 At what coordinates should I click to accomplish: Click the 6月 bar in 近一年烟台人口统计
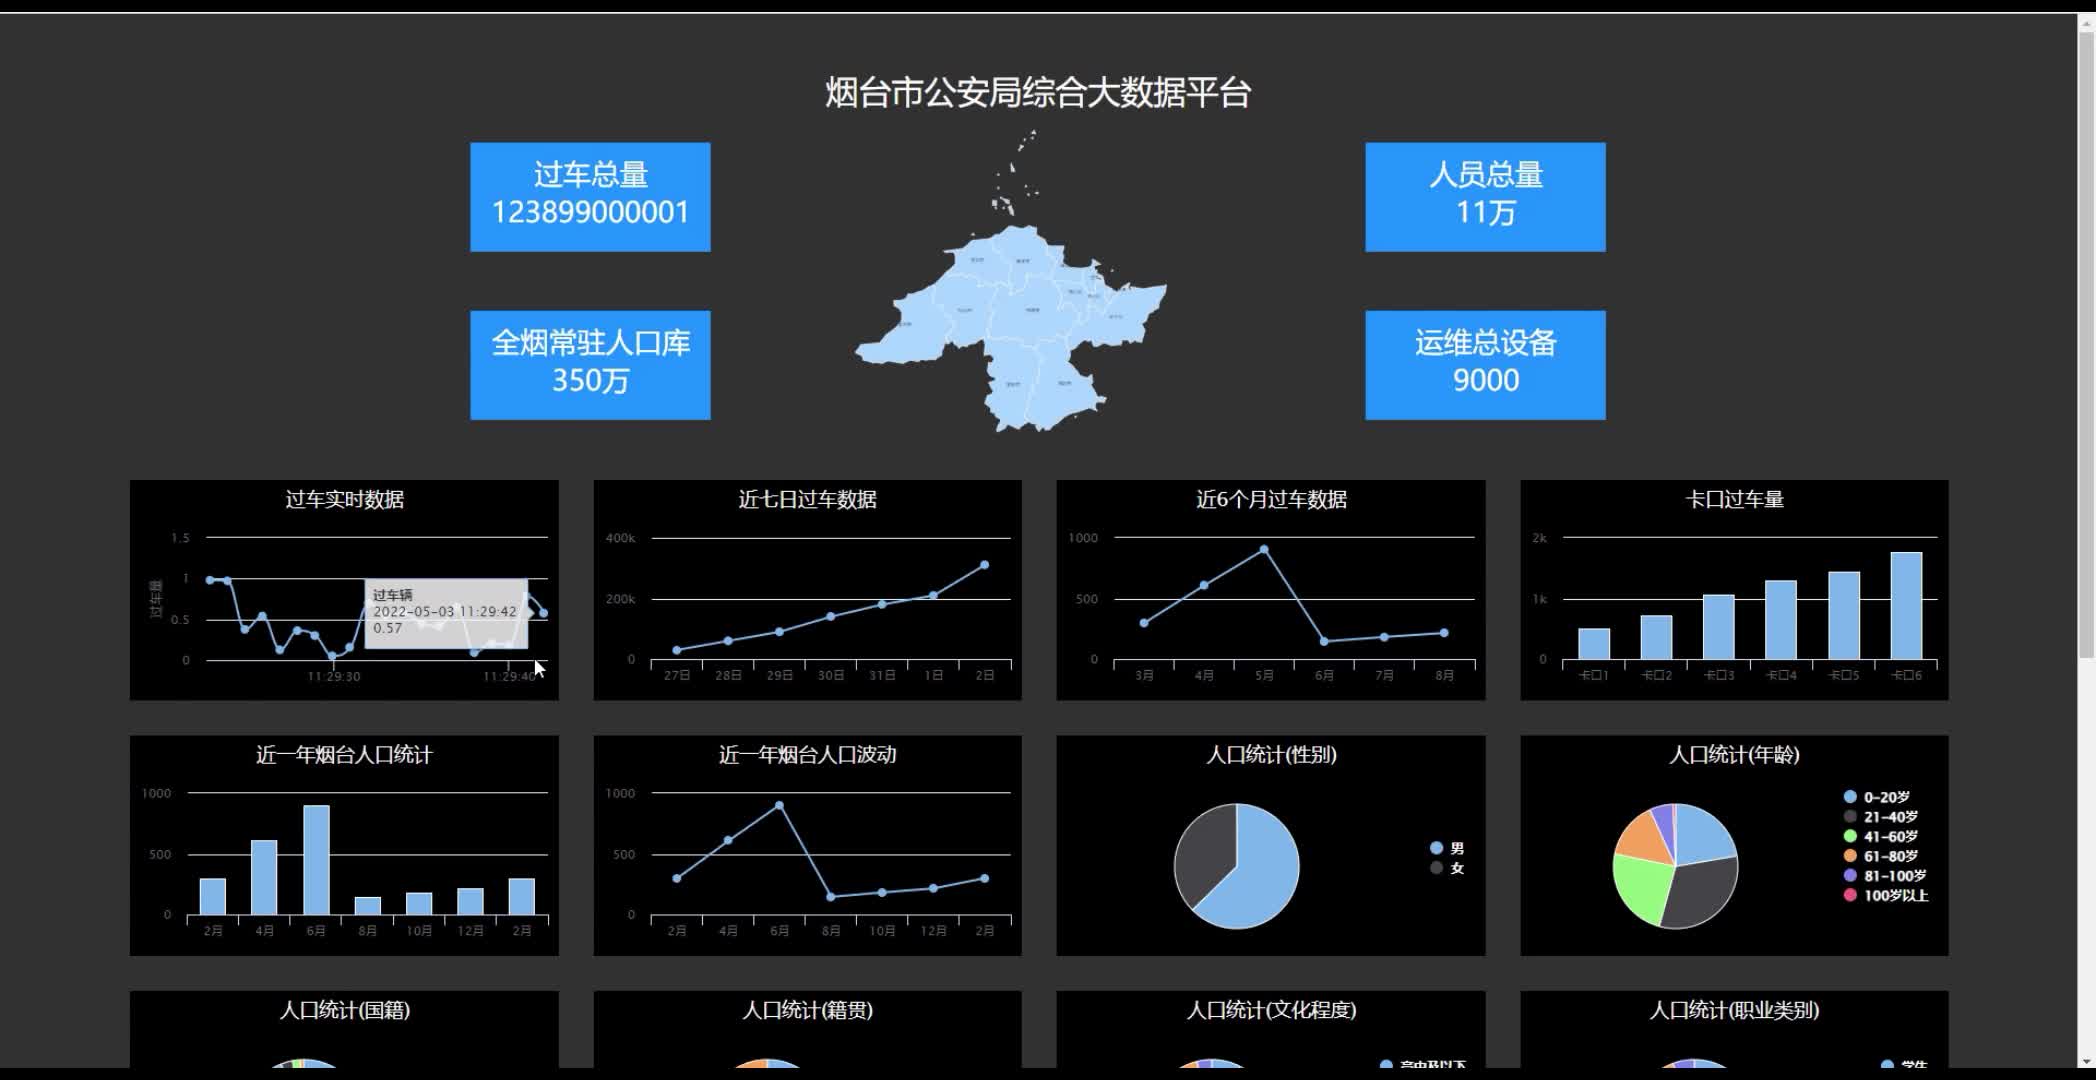(x=316, y=860)
